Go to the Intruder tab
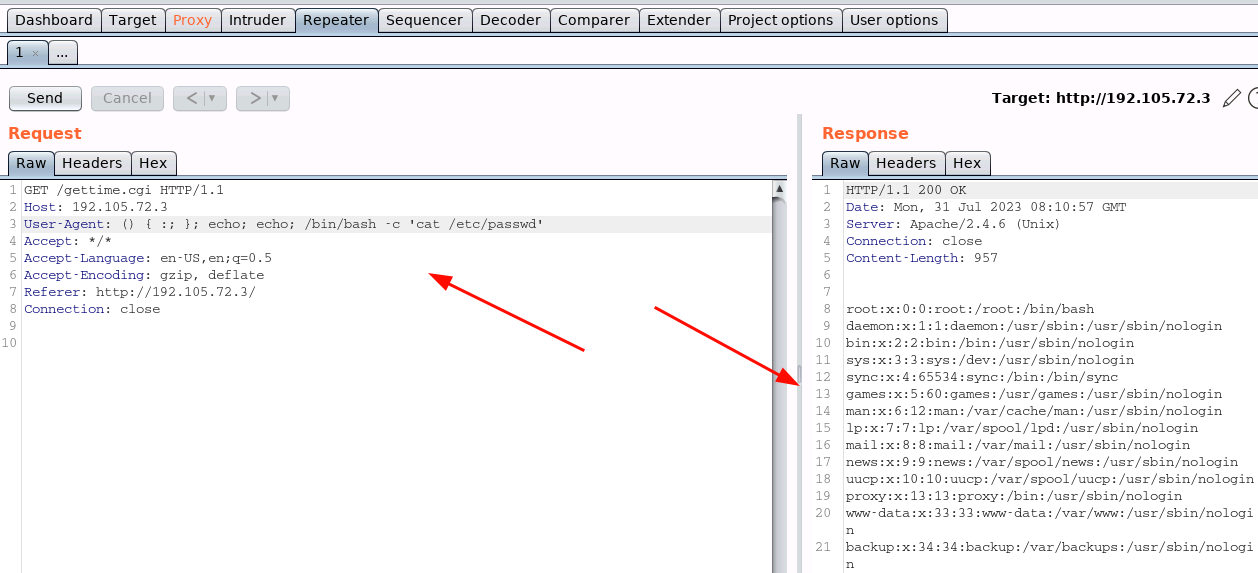 pos(257,20)
